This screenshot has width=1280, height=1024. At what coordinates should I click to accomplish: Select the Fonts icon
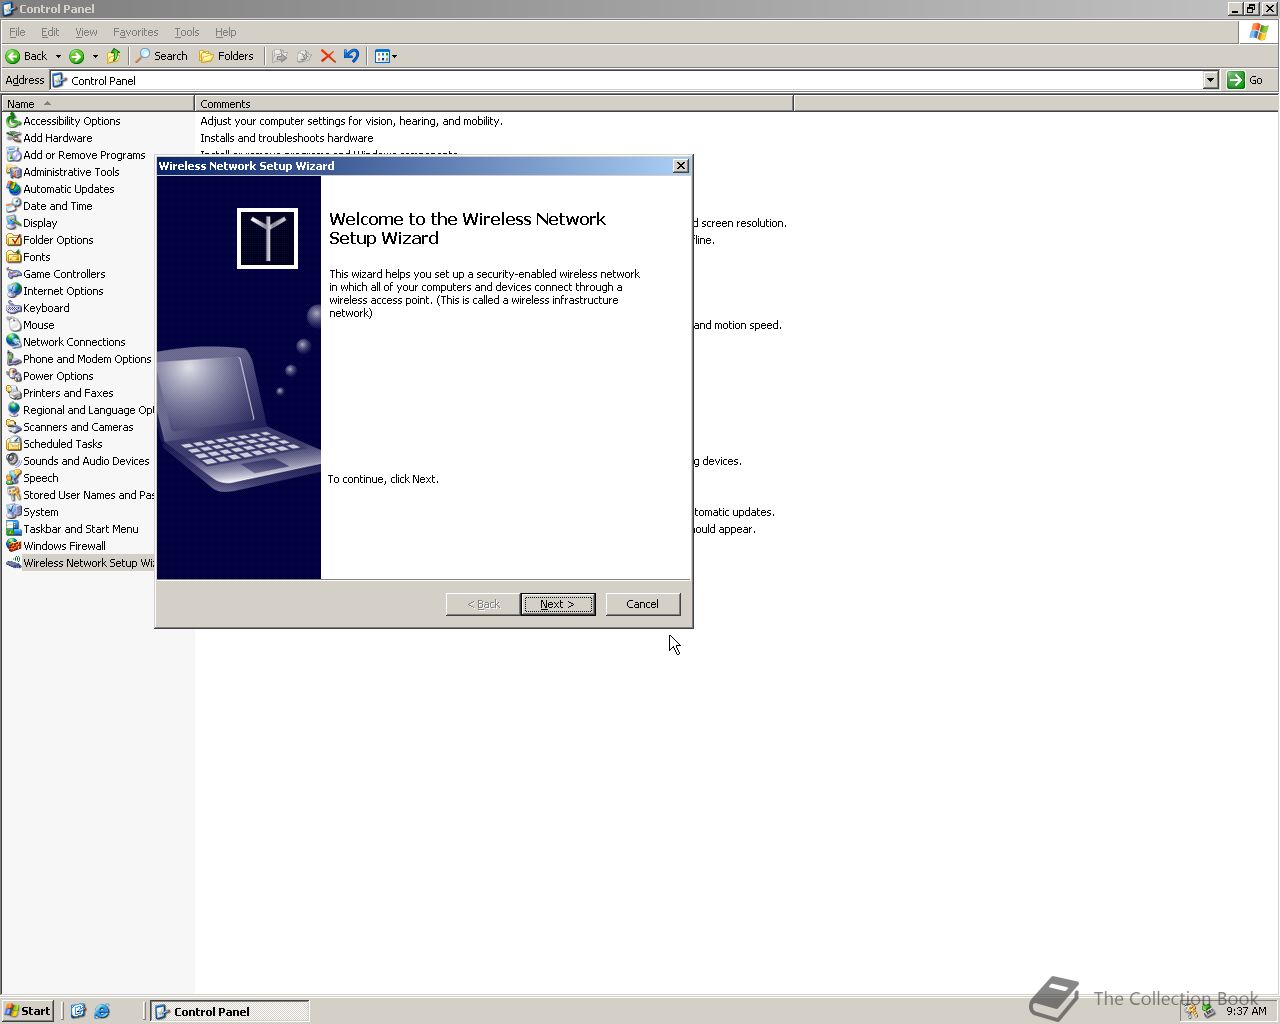14,257
